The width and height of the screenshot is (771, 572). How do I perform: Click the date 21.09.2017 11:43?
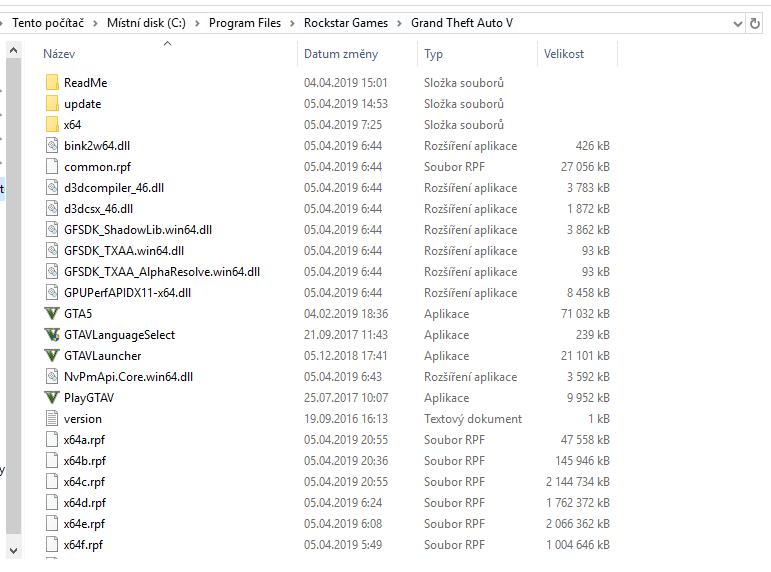click(346, 335)
